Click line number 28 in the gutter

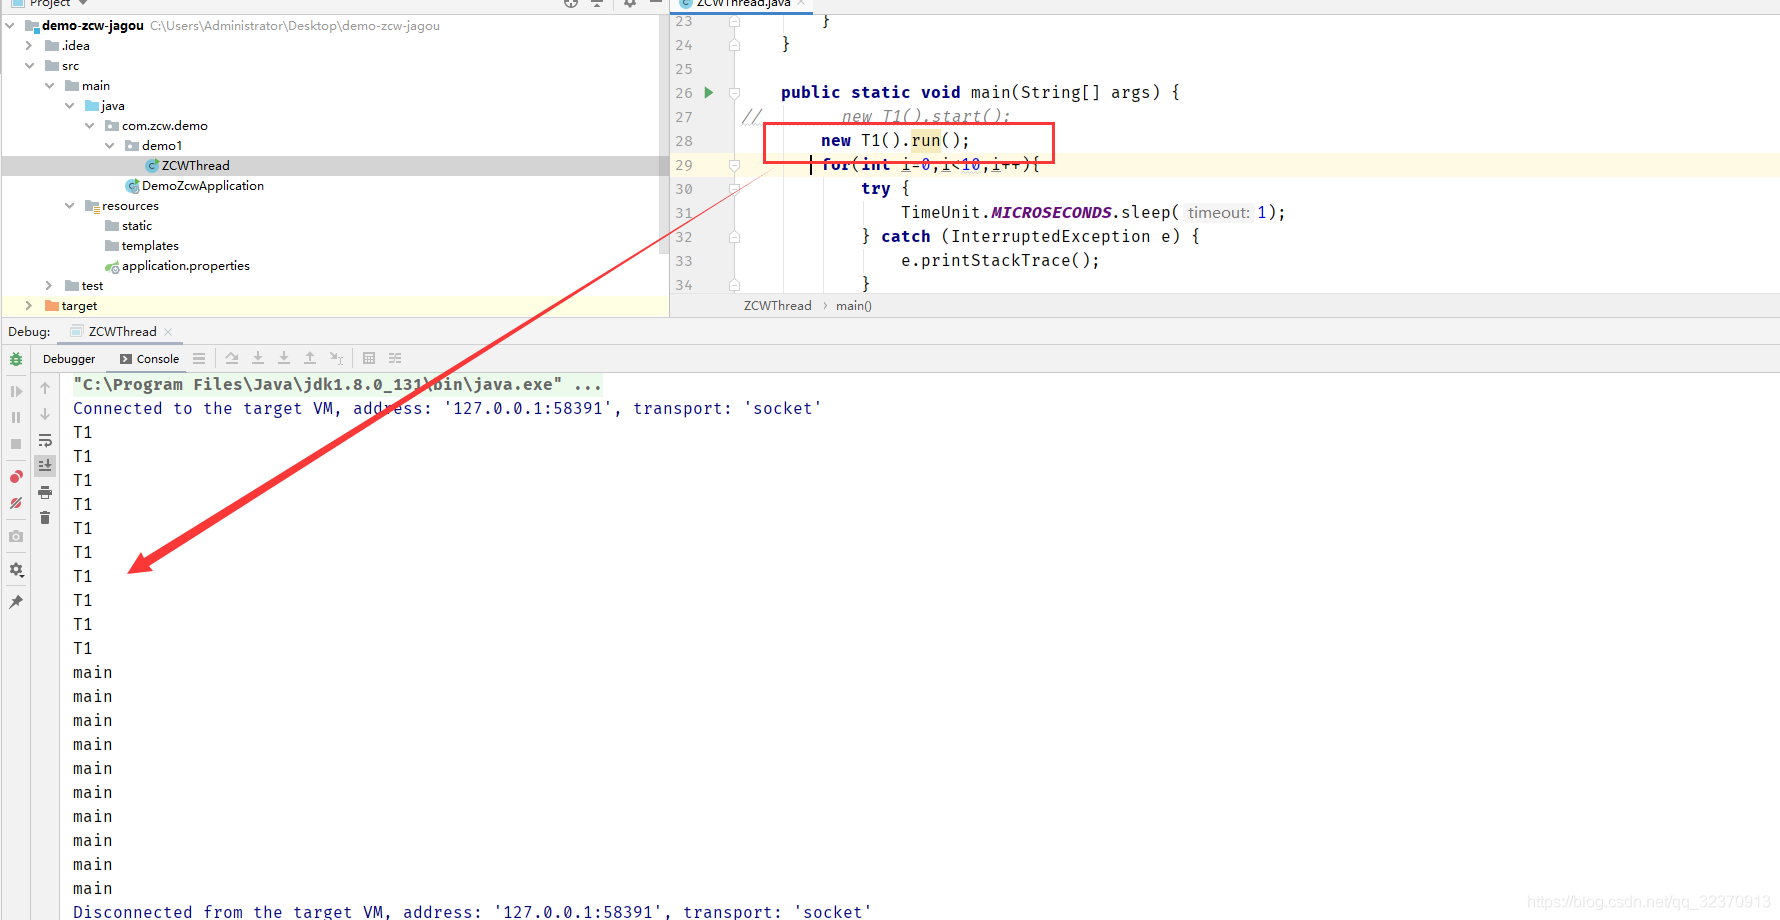click(684, 141)
